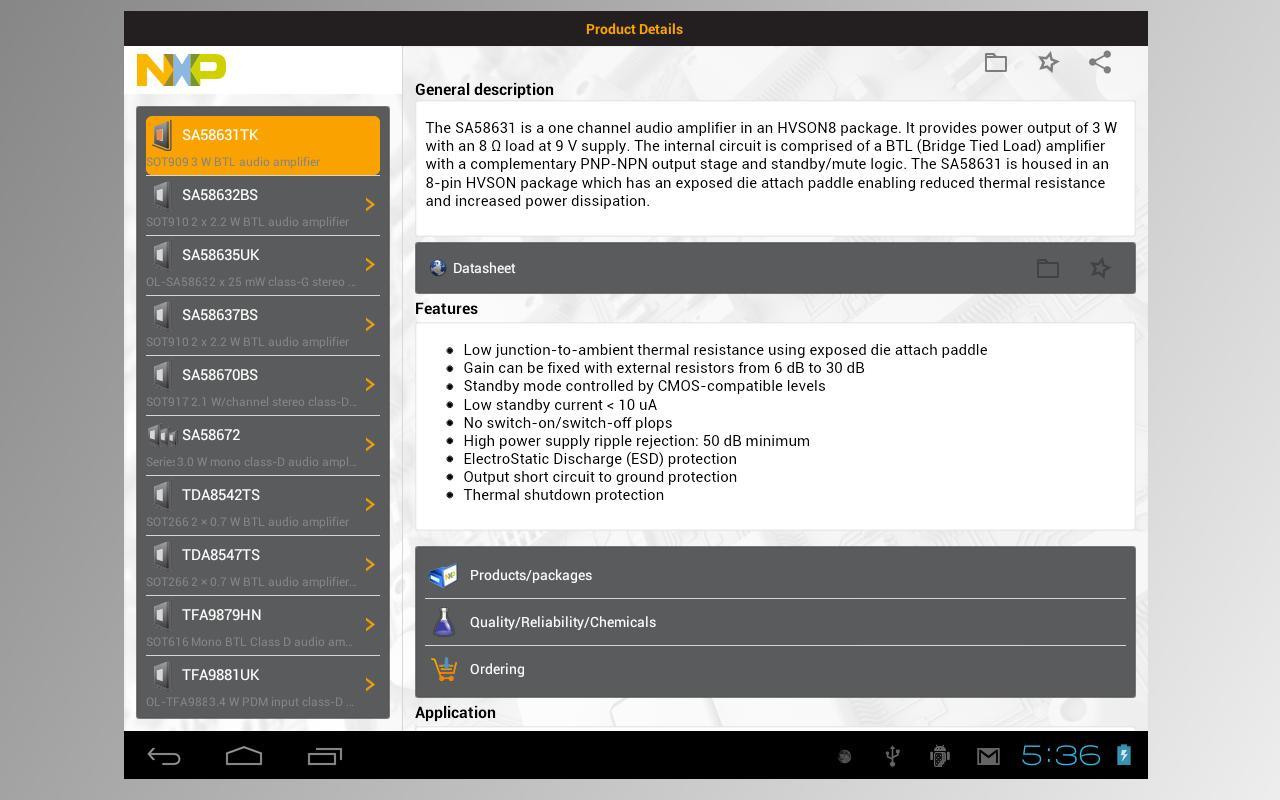1280x800 pixels.
Task: Select SA58631TK in product list
Action: [x=263, y=145]
